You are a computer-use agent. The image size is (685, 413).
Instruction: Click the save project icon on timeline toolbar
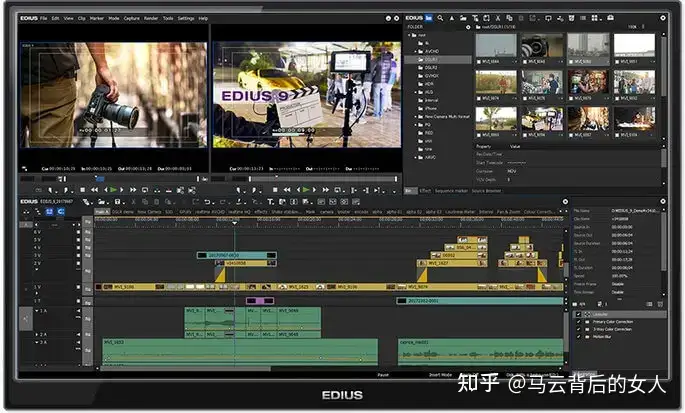tap(117, 201)
